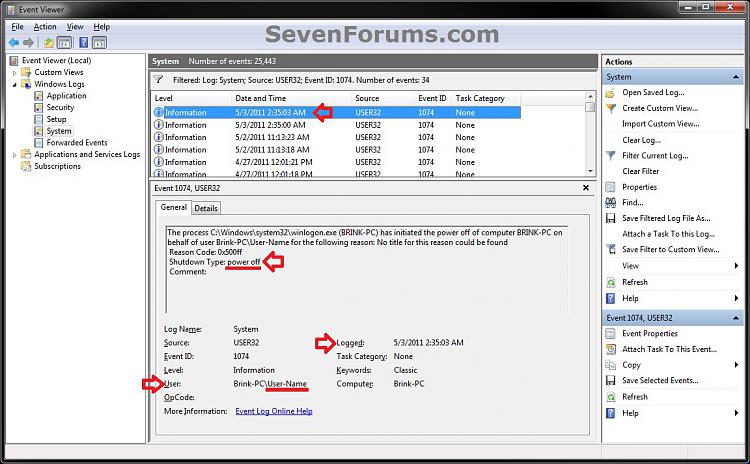
Task: Switch to the Details tab
Action: [206, 208]
